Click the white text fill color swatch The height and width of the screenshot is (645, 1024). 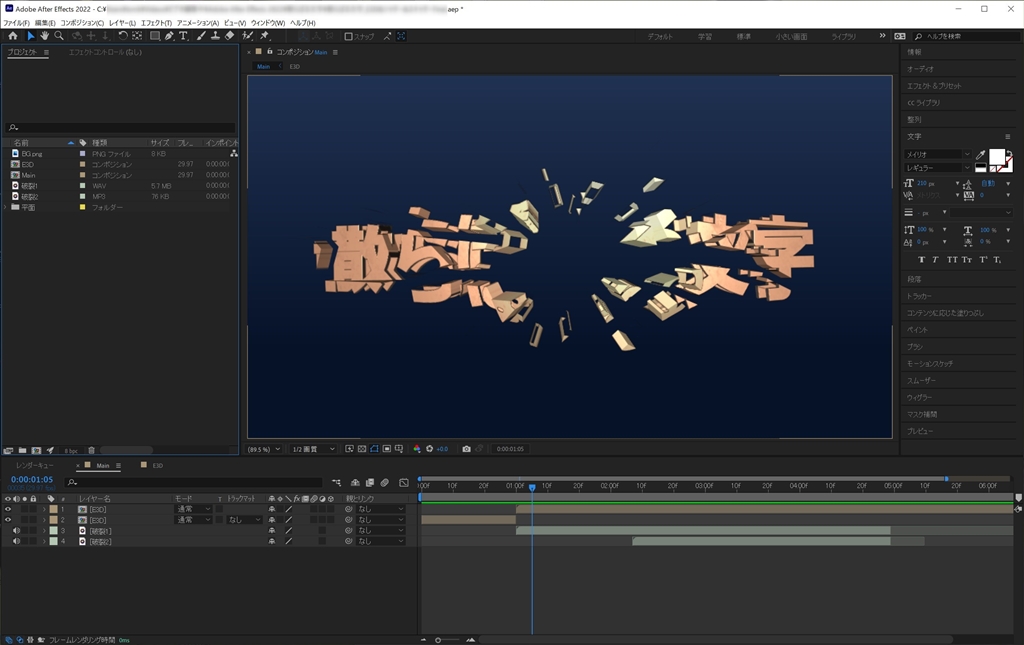(x=997, y=157)
